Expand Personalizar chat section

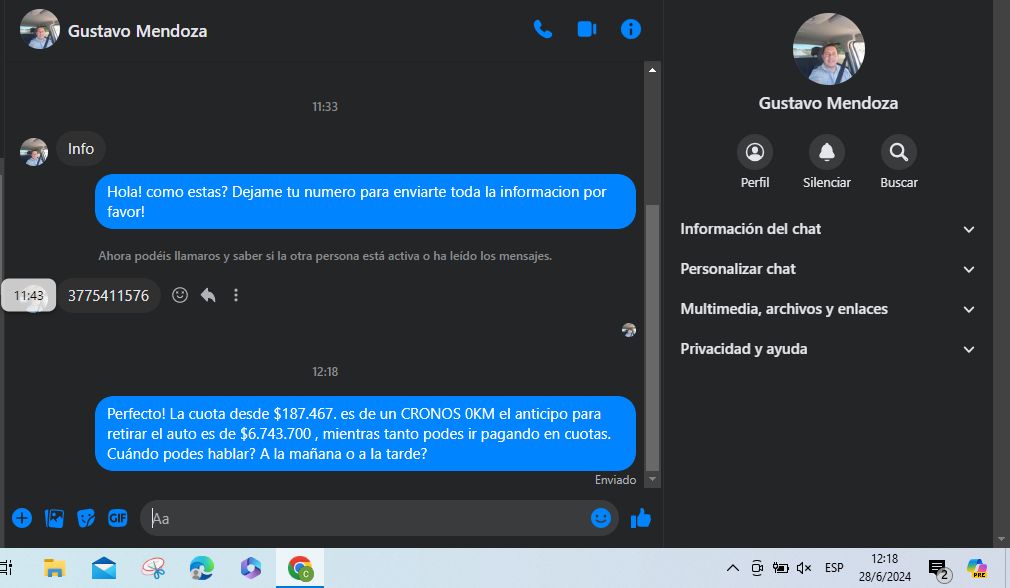[827, 269]
